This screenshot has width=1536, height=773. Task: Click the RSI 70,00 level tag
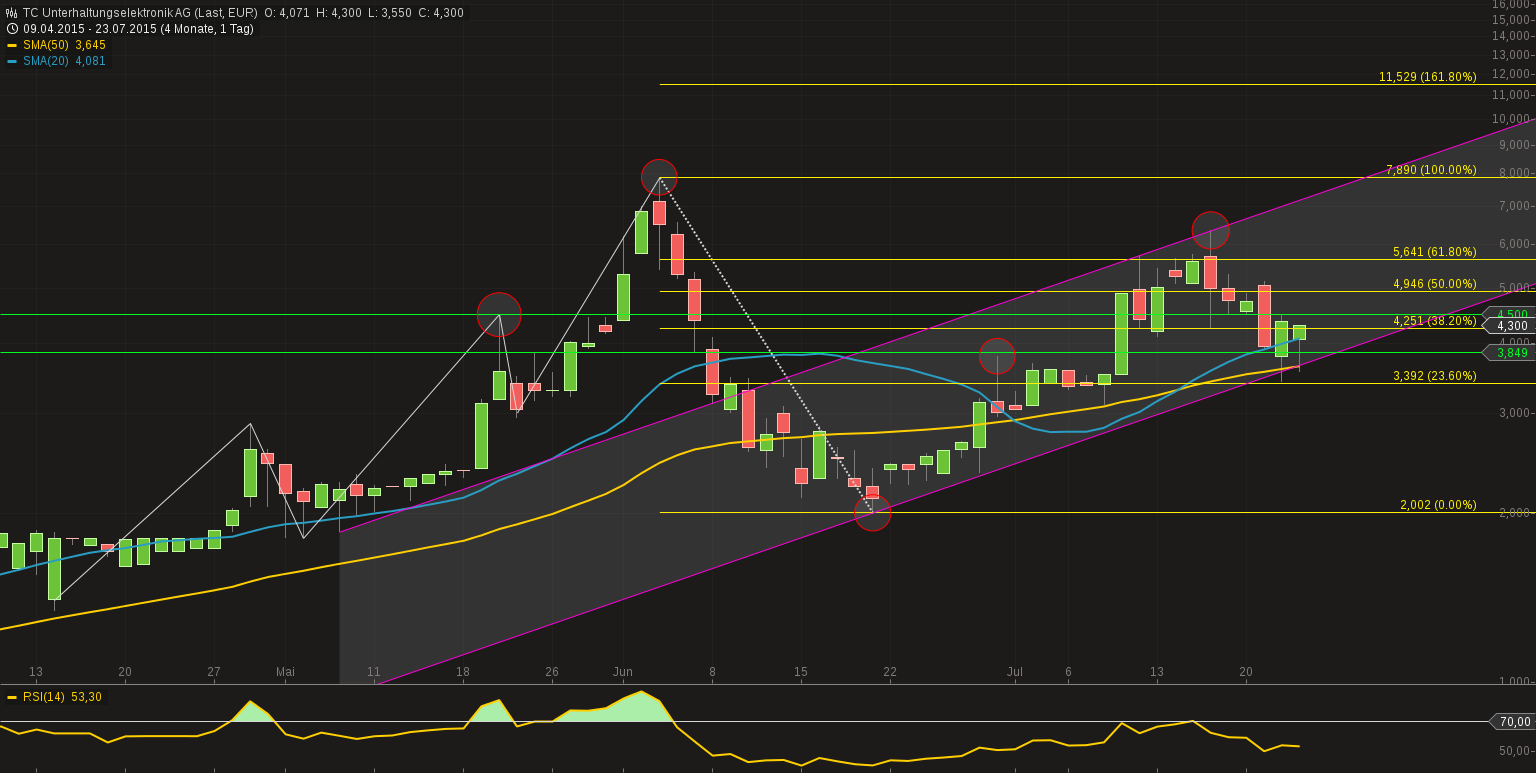(1514, 721)
